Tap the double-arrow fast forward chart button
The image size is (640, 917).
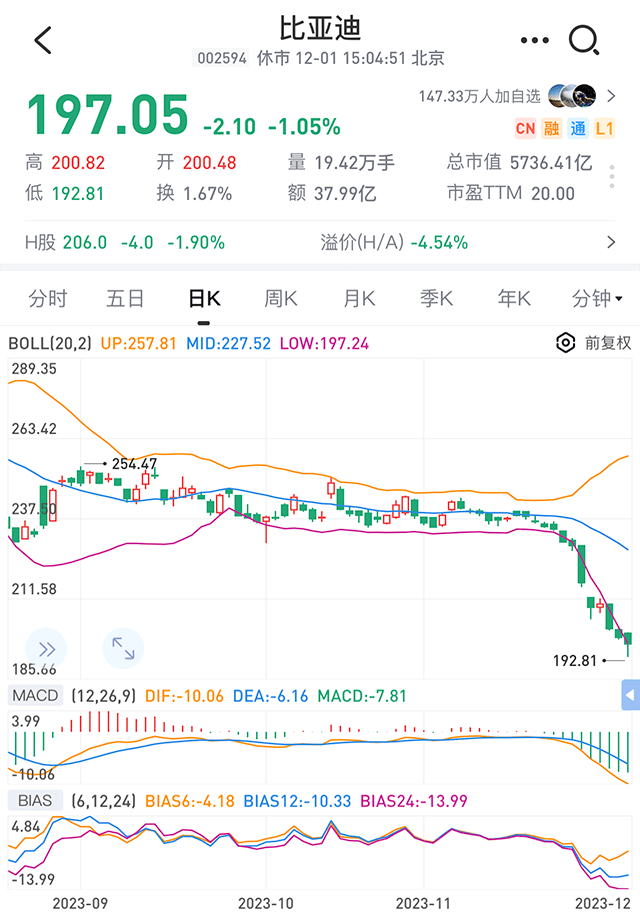click(x=46, y=649)
